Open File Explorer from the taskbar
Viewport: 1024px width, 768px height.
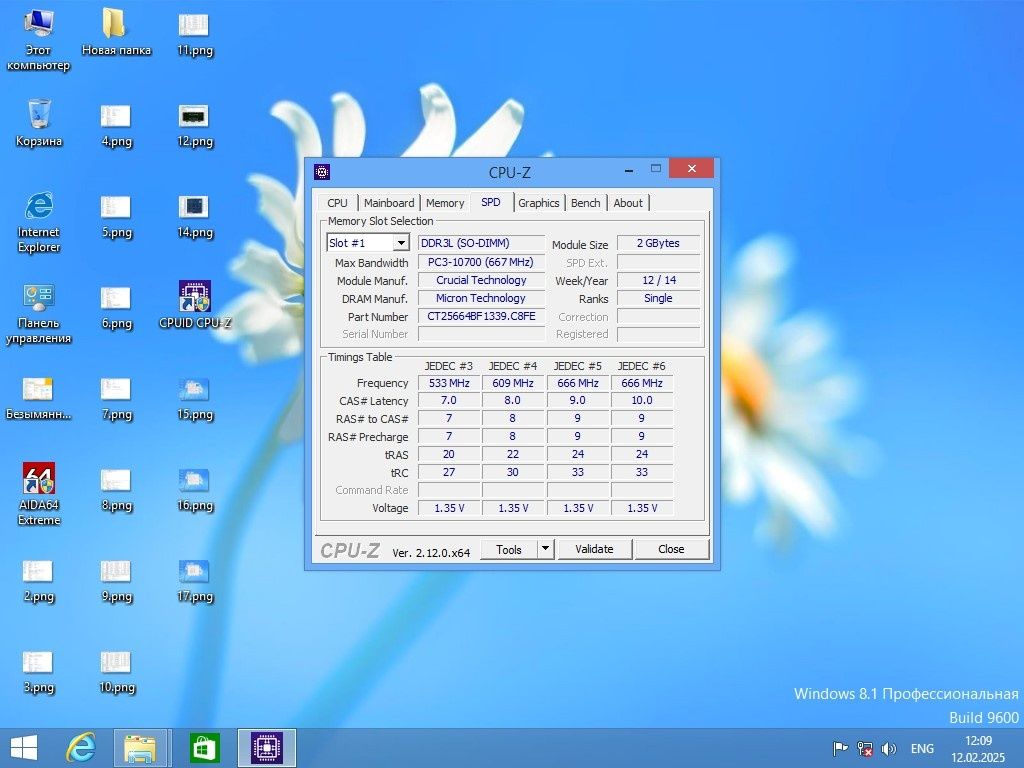(140, 748)
